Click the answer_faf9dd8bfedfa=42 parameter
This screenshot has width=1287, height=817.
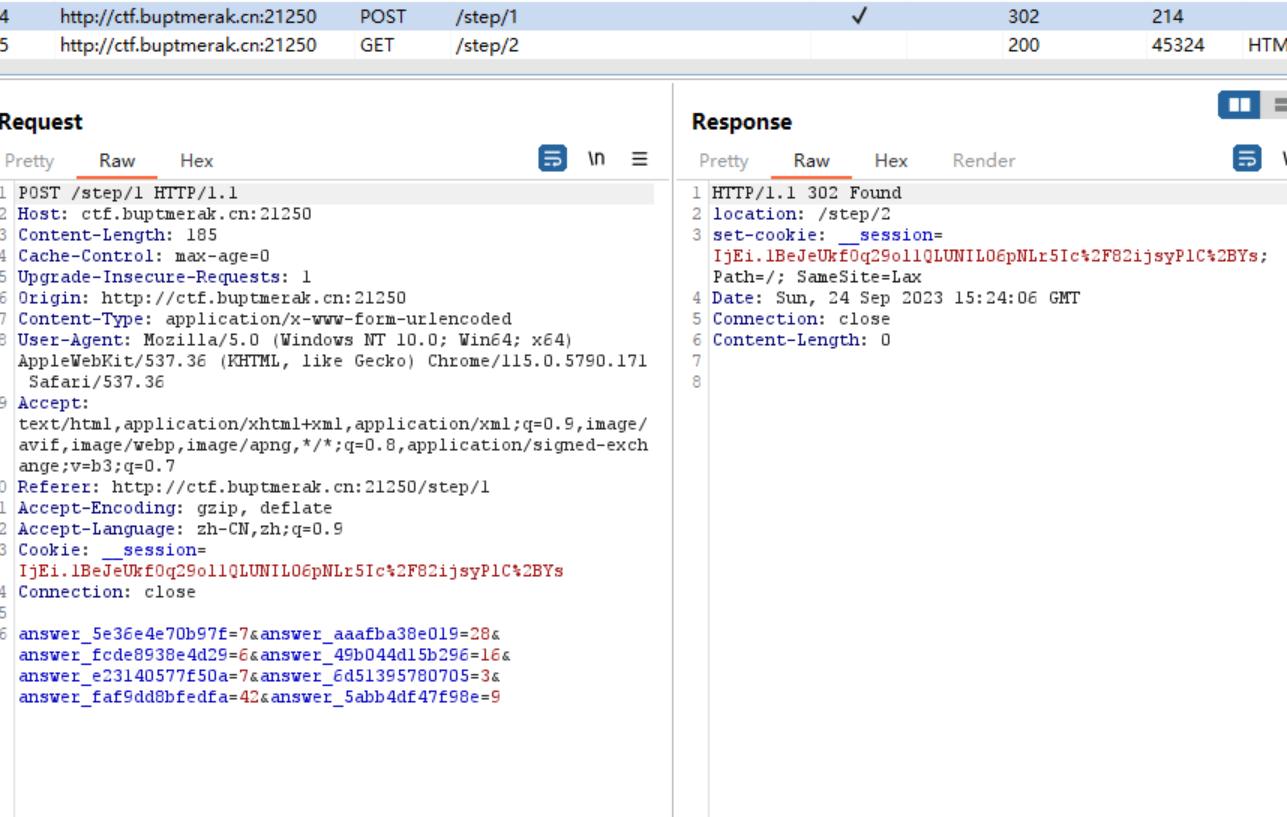tap(139, 697)
